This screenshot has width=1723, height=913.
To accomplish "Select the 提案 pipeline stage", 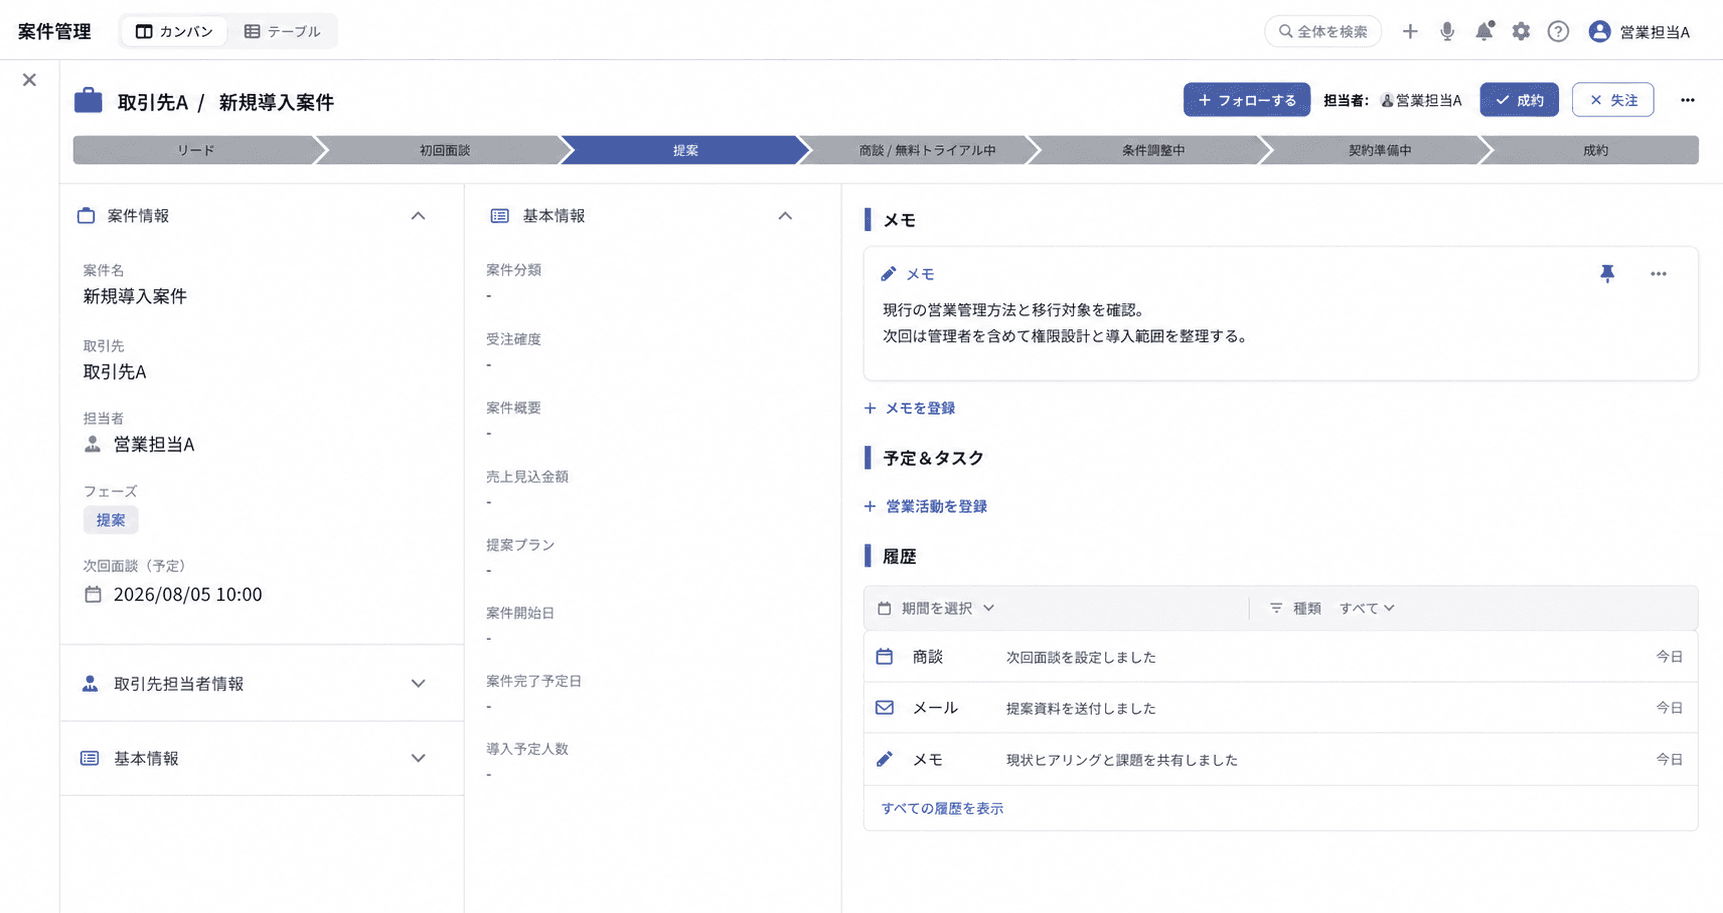I will (686, 150).
